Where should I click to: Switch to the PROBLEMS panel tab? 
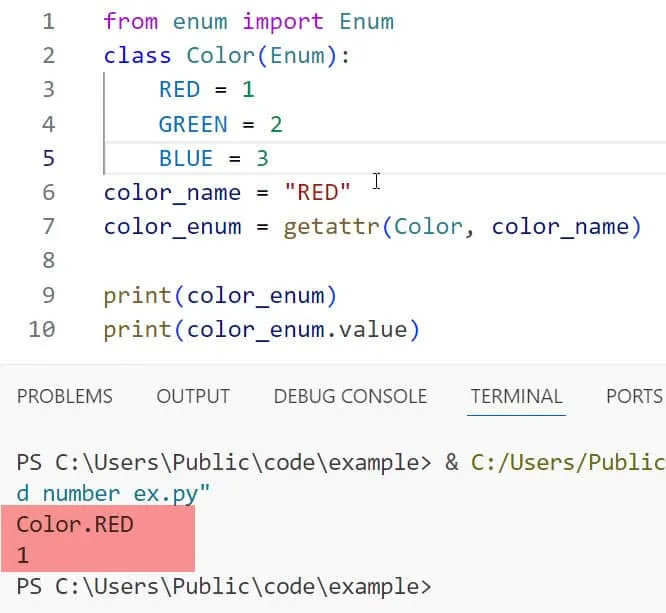65,396
